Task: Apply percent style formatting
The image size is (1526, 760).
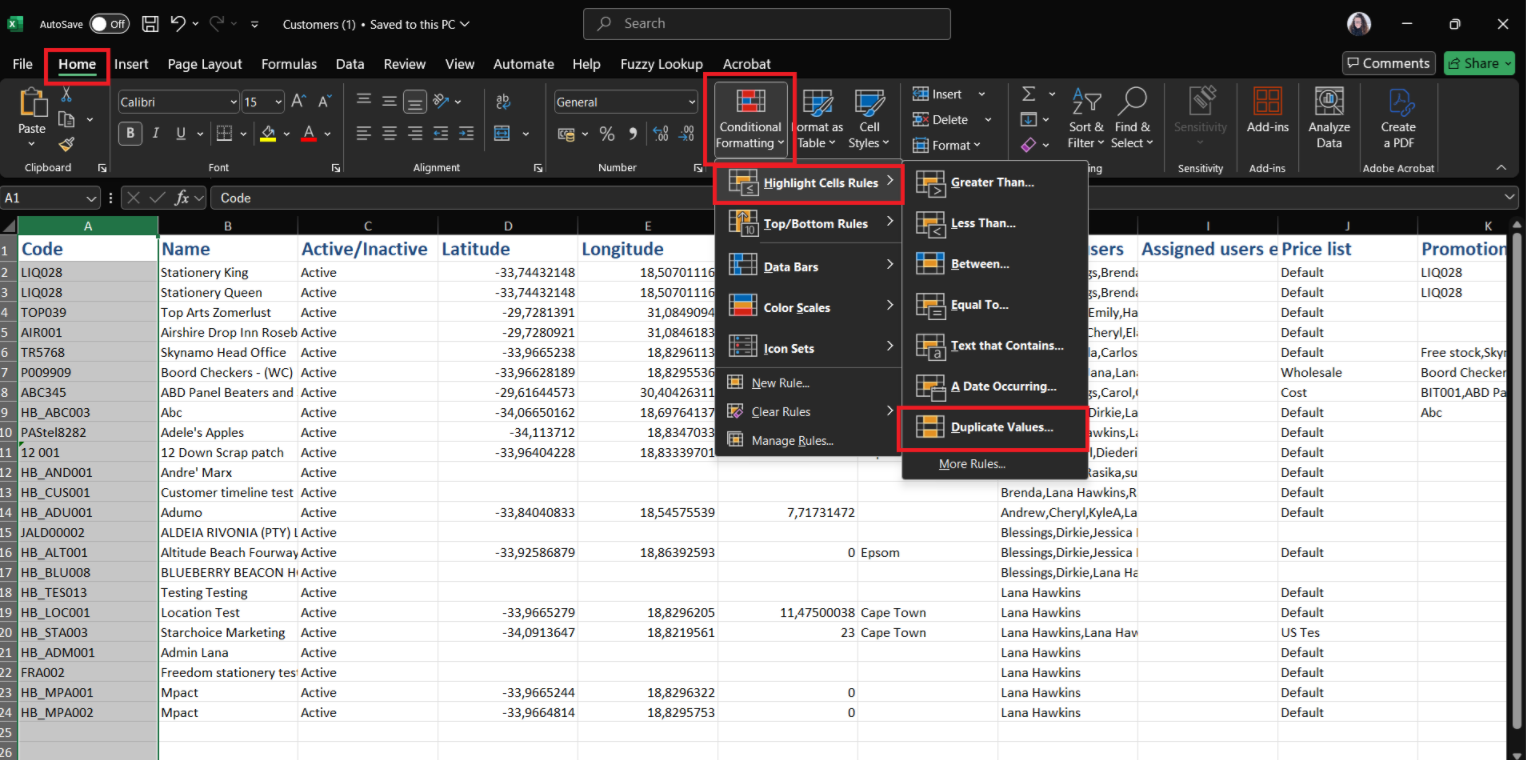Action: 607,134
